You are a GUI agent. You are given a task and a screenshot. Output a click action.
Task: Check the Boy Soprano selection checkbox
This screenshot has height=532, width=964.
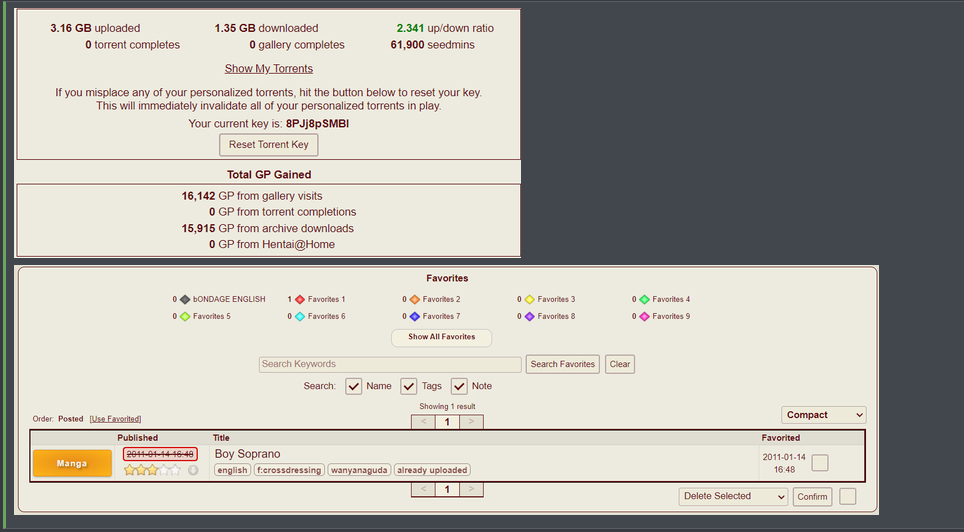coord(820,463)
